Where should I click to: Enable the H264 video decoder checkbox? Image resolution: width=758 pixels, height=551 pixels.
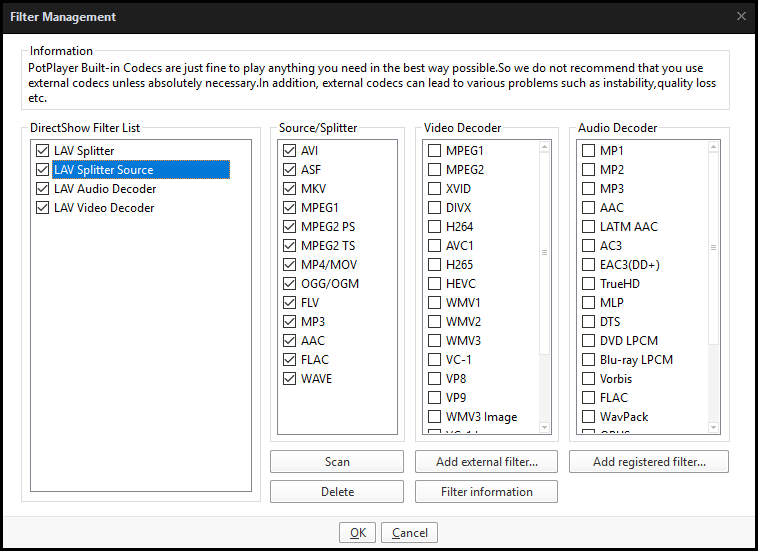(x=435, y=227)
